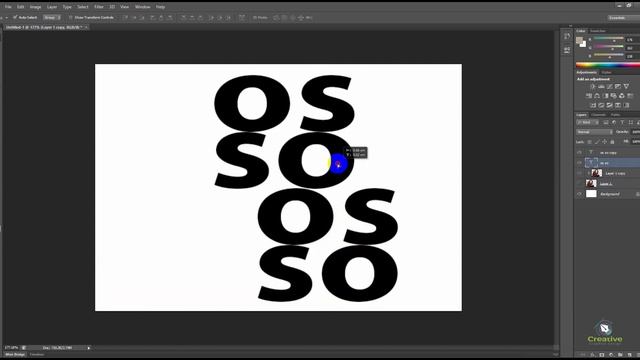Open the Image menu
The width and height of the screenshot is (640, 360).
(x=36, y=7)
